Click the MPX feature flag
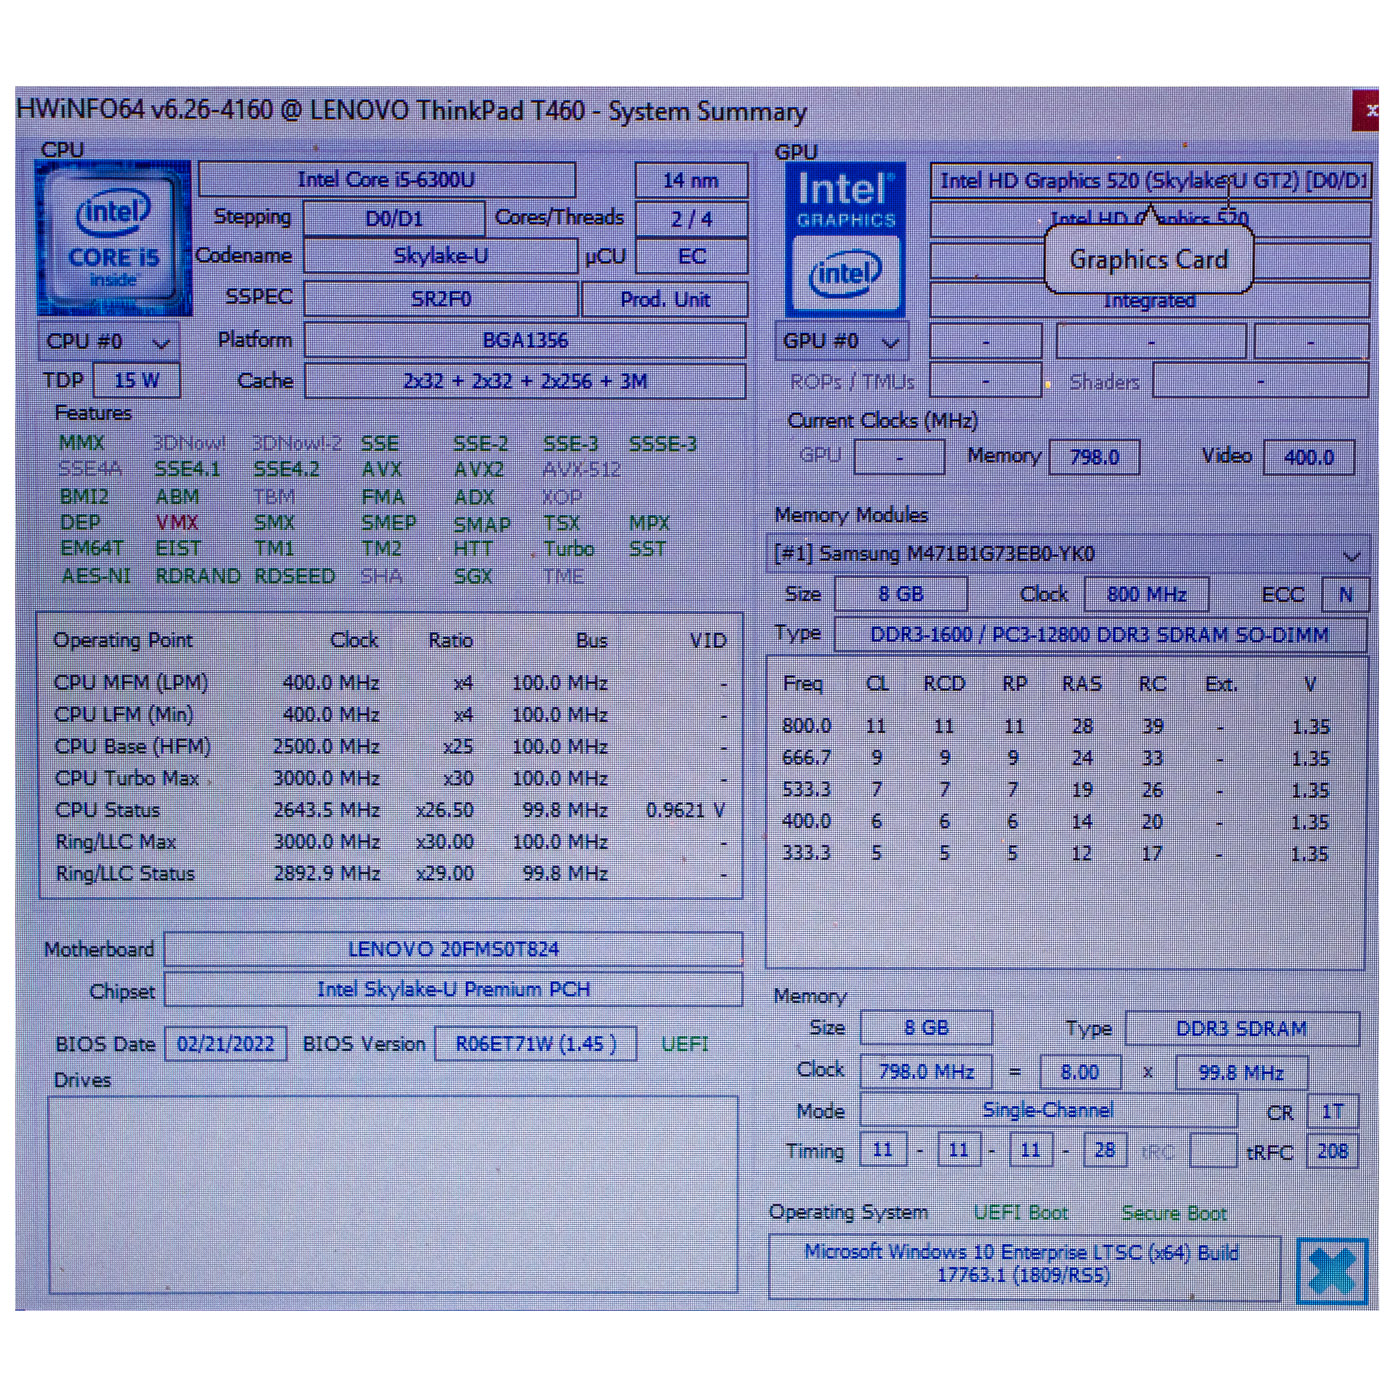The height and width of the screenshot is (1400, 1400). pyautogui.click(x=649, y=523)
